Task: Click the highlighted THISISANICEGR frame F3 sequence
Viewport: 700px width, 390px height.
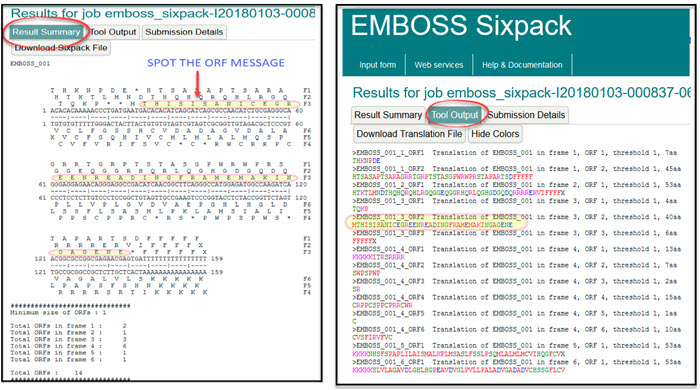Action: (219, 104)
